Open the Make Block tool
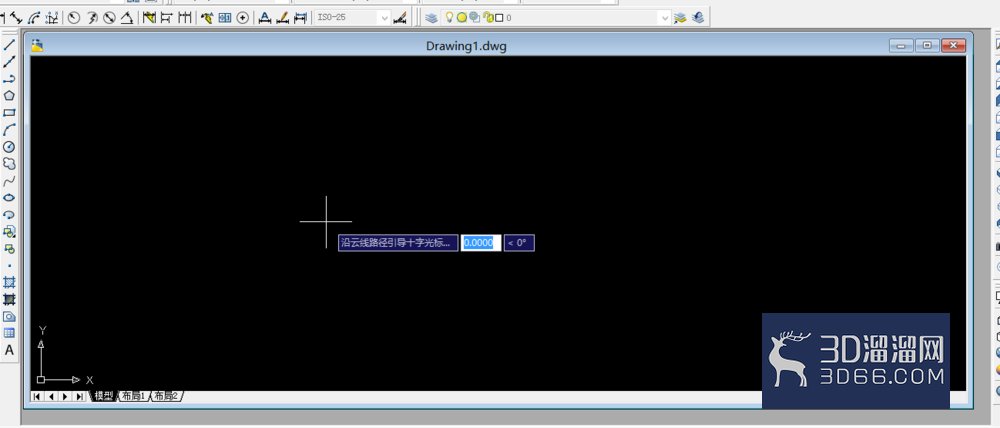 (x=9, y=249)
